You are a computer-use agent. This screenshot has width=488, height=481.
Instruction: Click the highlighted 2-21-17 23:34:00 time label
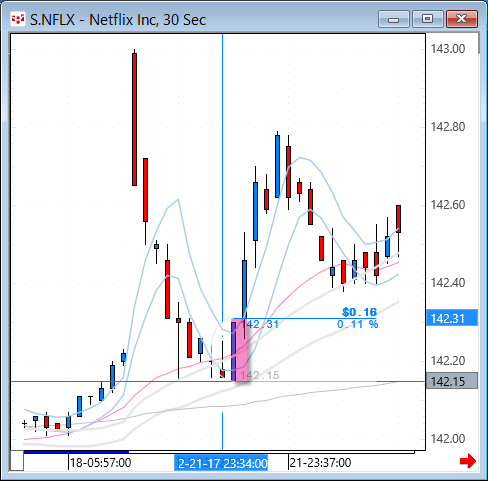tap(221, 463)
